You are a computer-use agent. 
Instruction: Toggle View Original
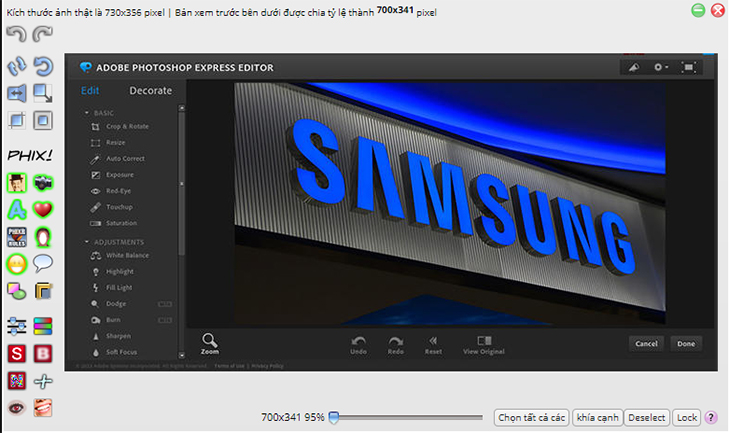click(484, 345)
